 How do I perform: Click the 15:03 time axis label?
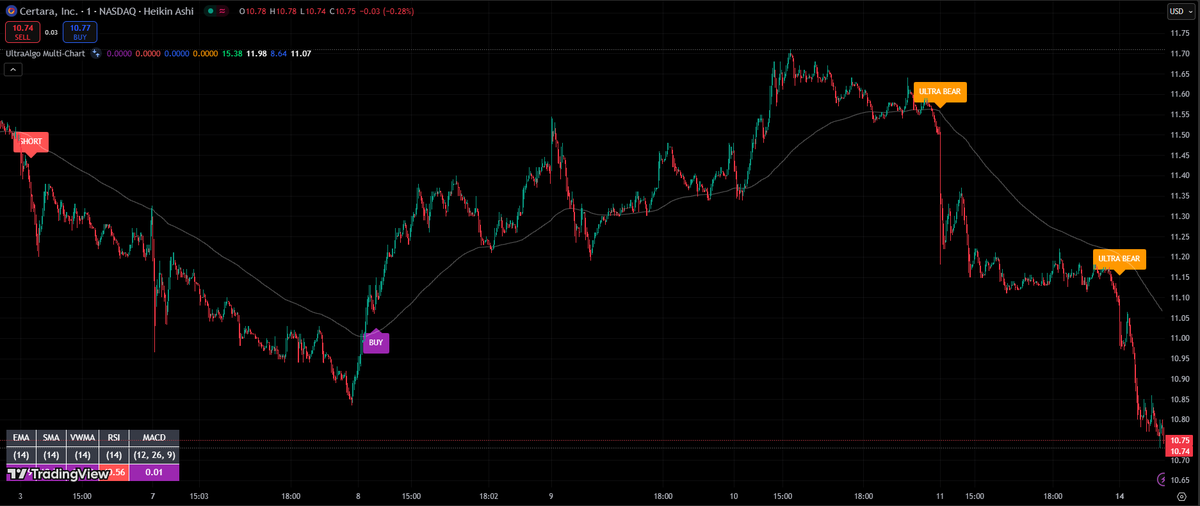[x=198, y=495]
